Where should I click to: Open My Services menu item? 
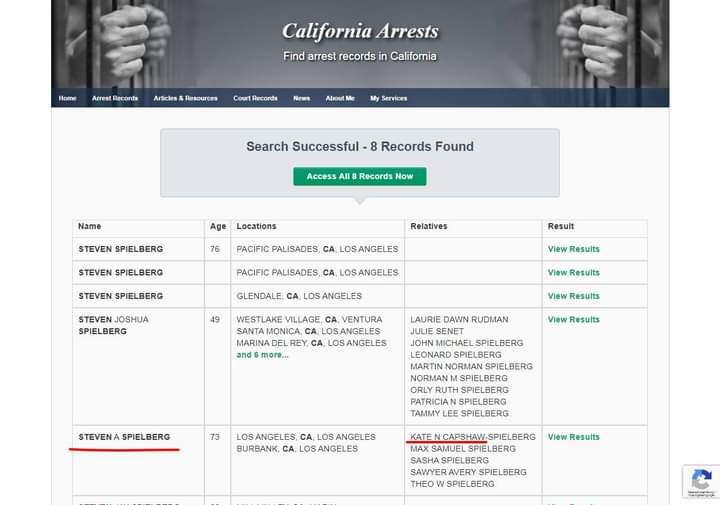(388, 98)
